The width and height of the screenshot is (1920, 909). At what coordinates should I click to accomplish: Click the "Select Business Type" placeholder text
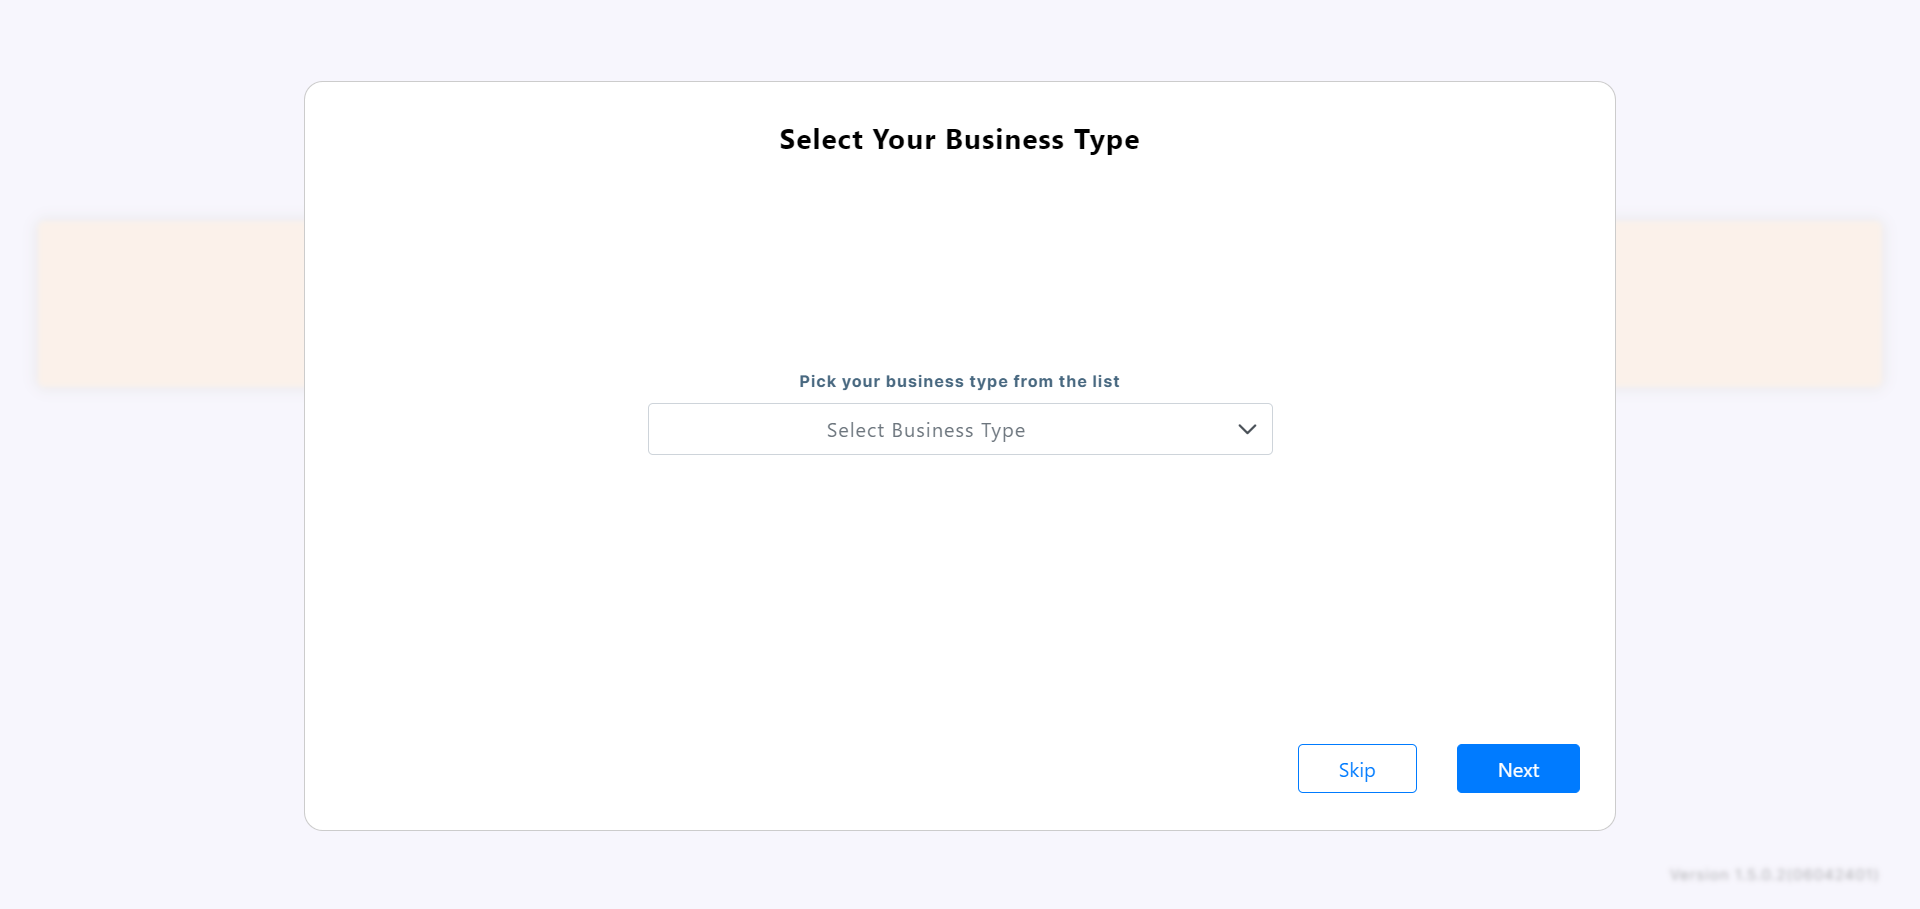click(925, 430)
